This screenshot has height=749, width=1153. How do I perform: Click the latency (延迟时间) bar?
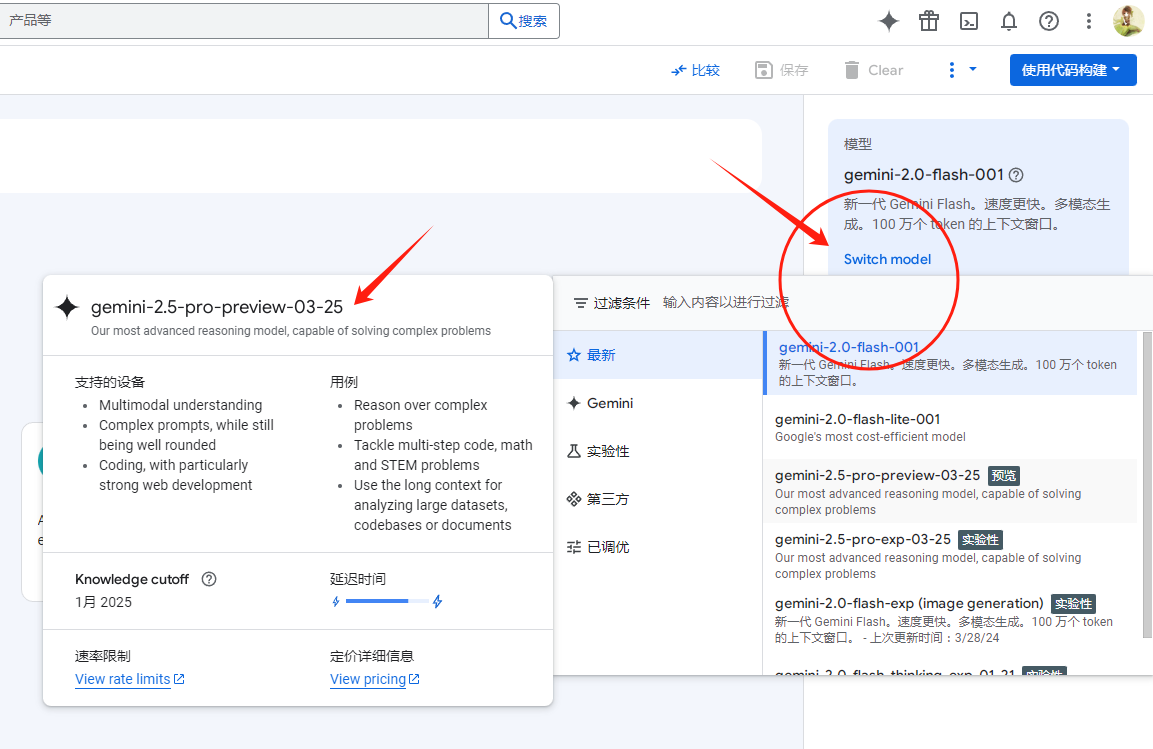pos(387,601)
